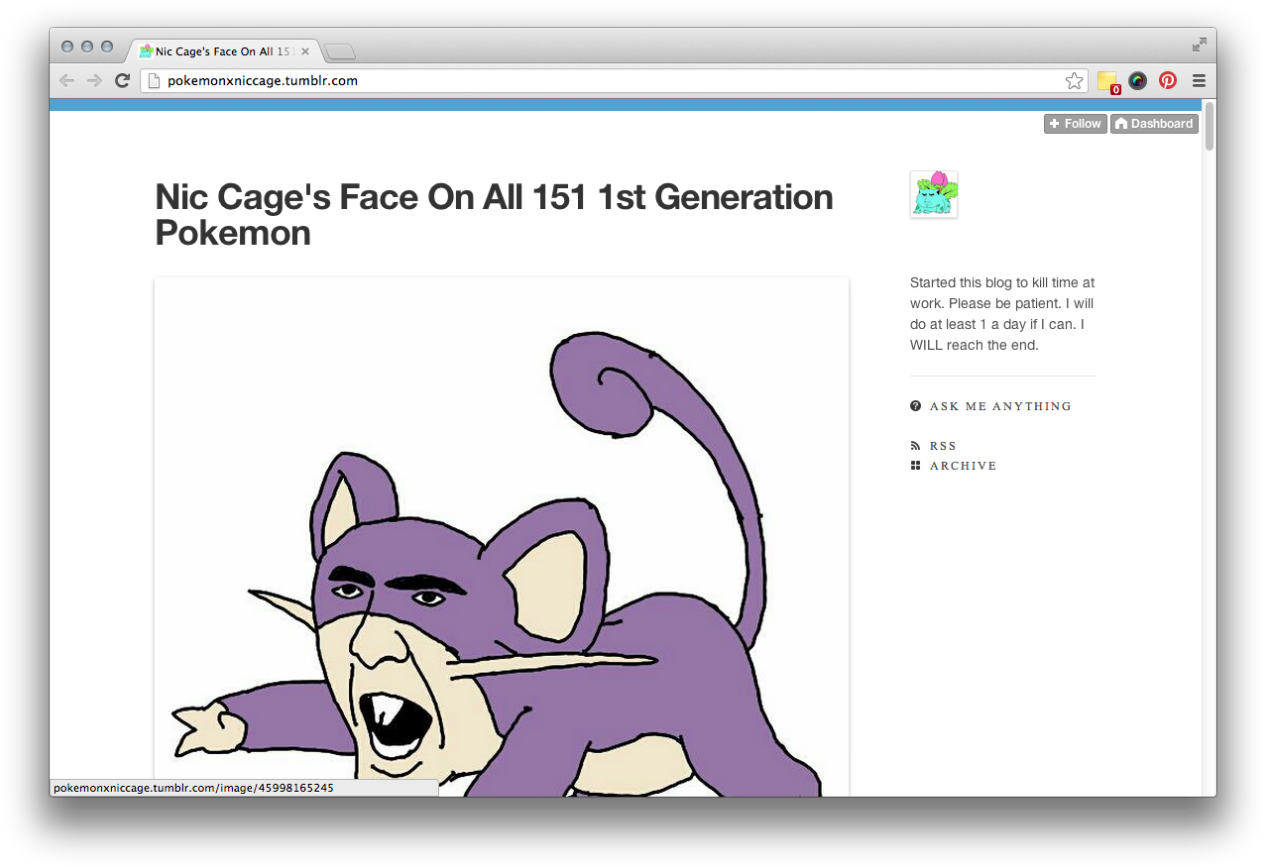The image size is (1265, 867).
Task: Reload the page with the refresh icon
Action: click(x=122, y=81)
